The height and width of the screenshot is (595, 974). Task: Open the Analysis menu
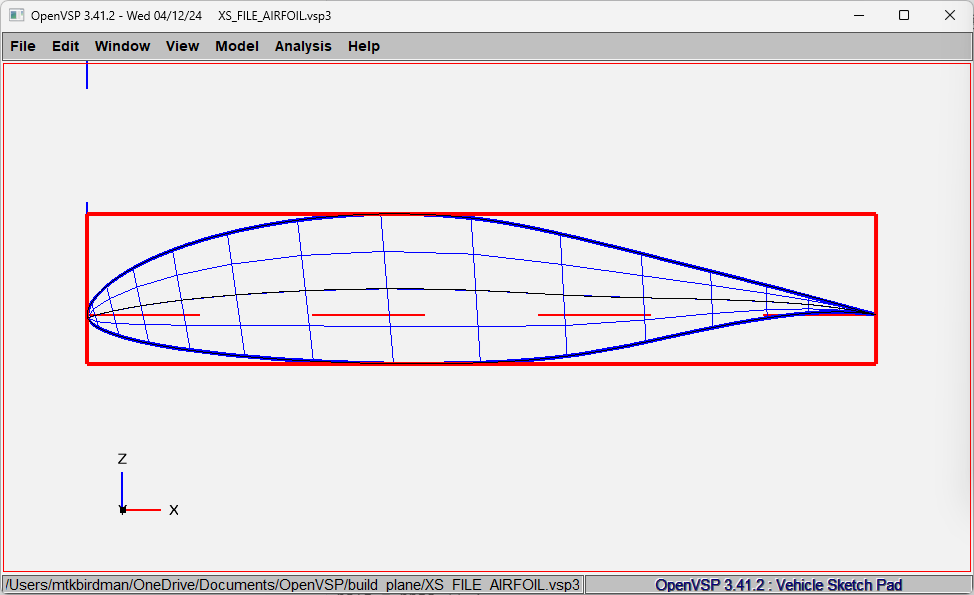303,46
